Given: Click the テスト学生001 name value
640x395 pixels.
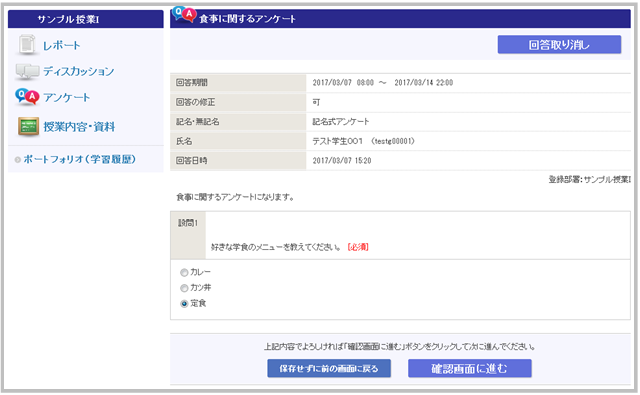Looking at the screenshot, I should pos(363,141).
